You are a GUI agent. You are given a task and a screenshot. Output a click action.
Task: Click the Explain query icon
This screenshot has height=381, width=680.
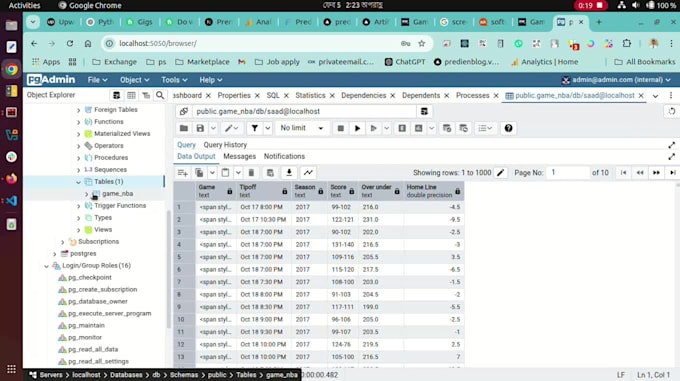402,128
